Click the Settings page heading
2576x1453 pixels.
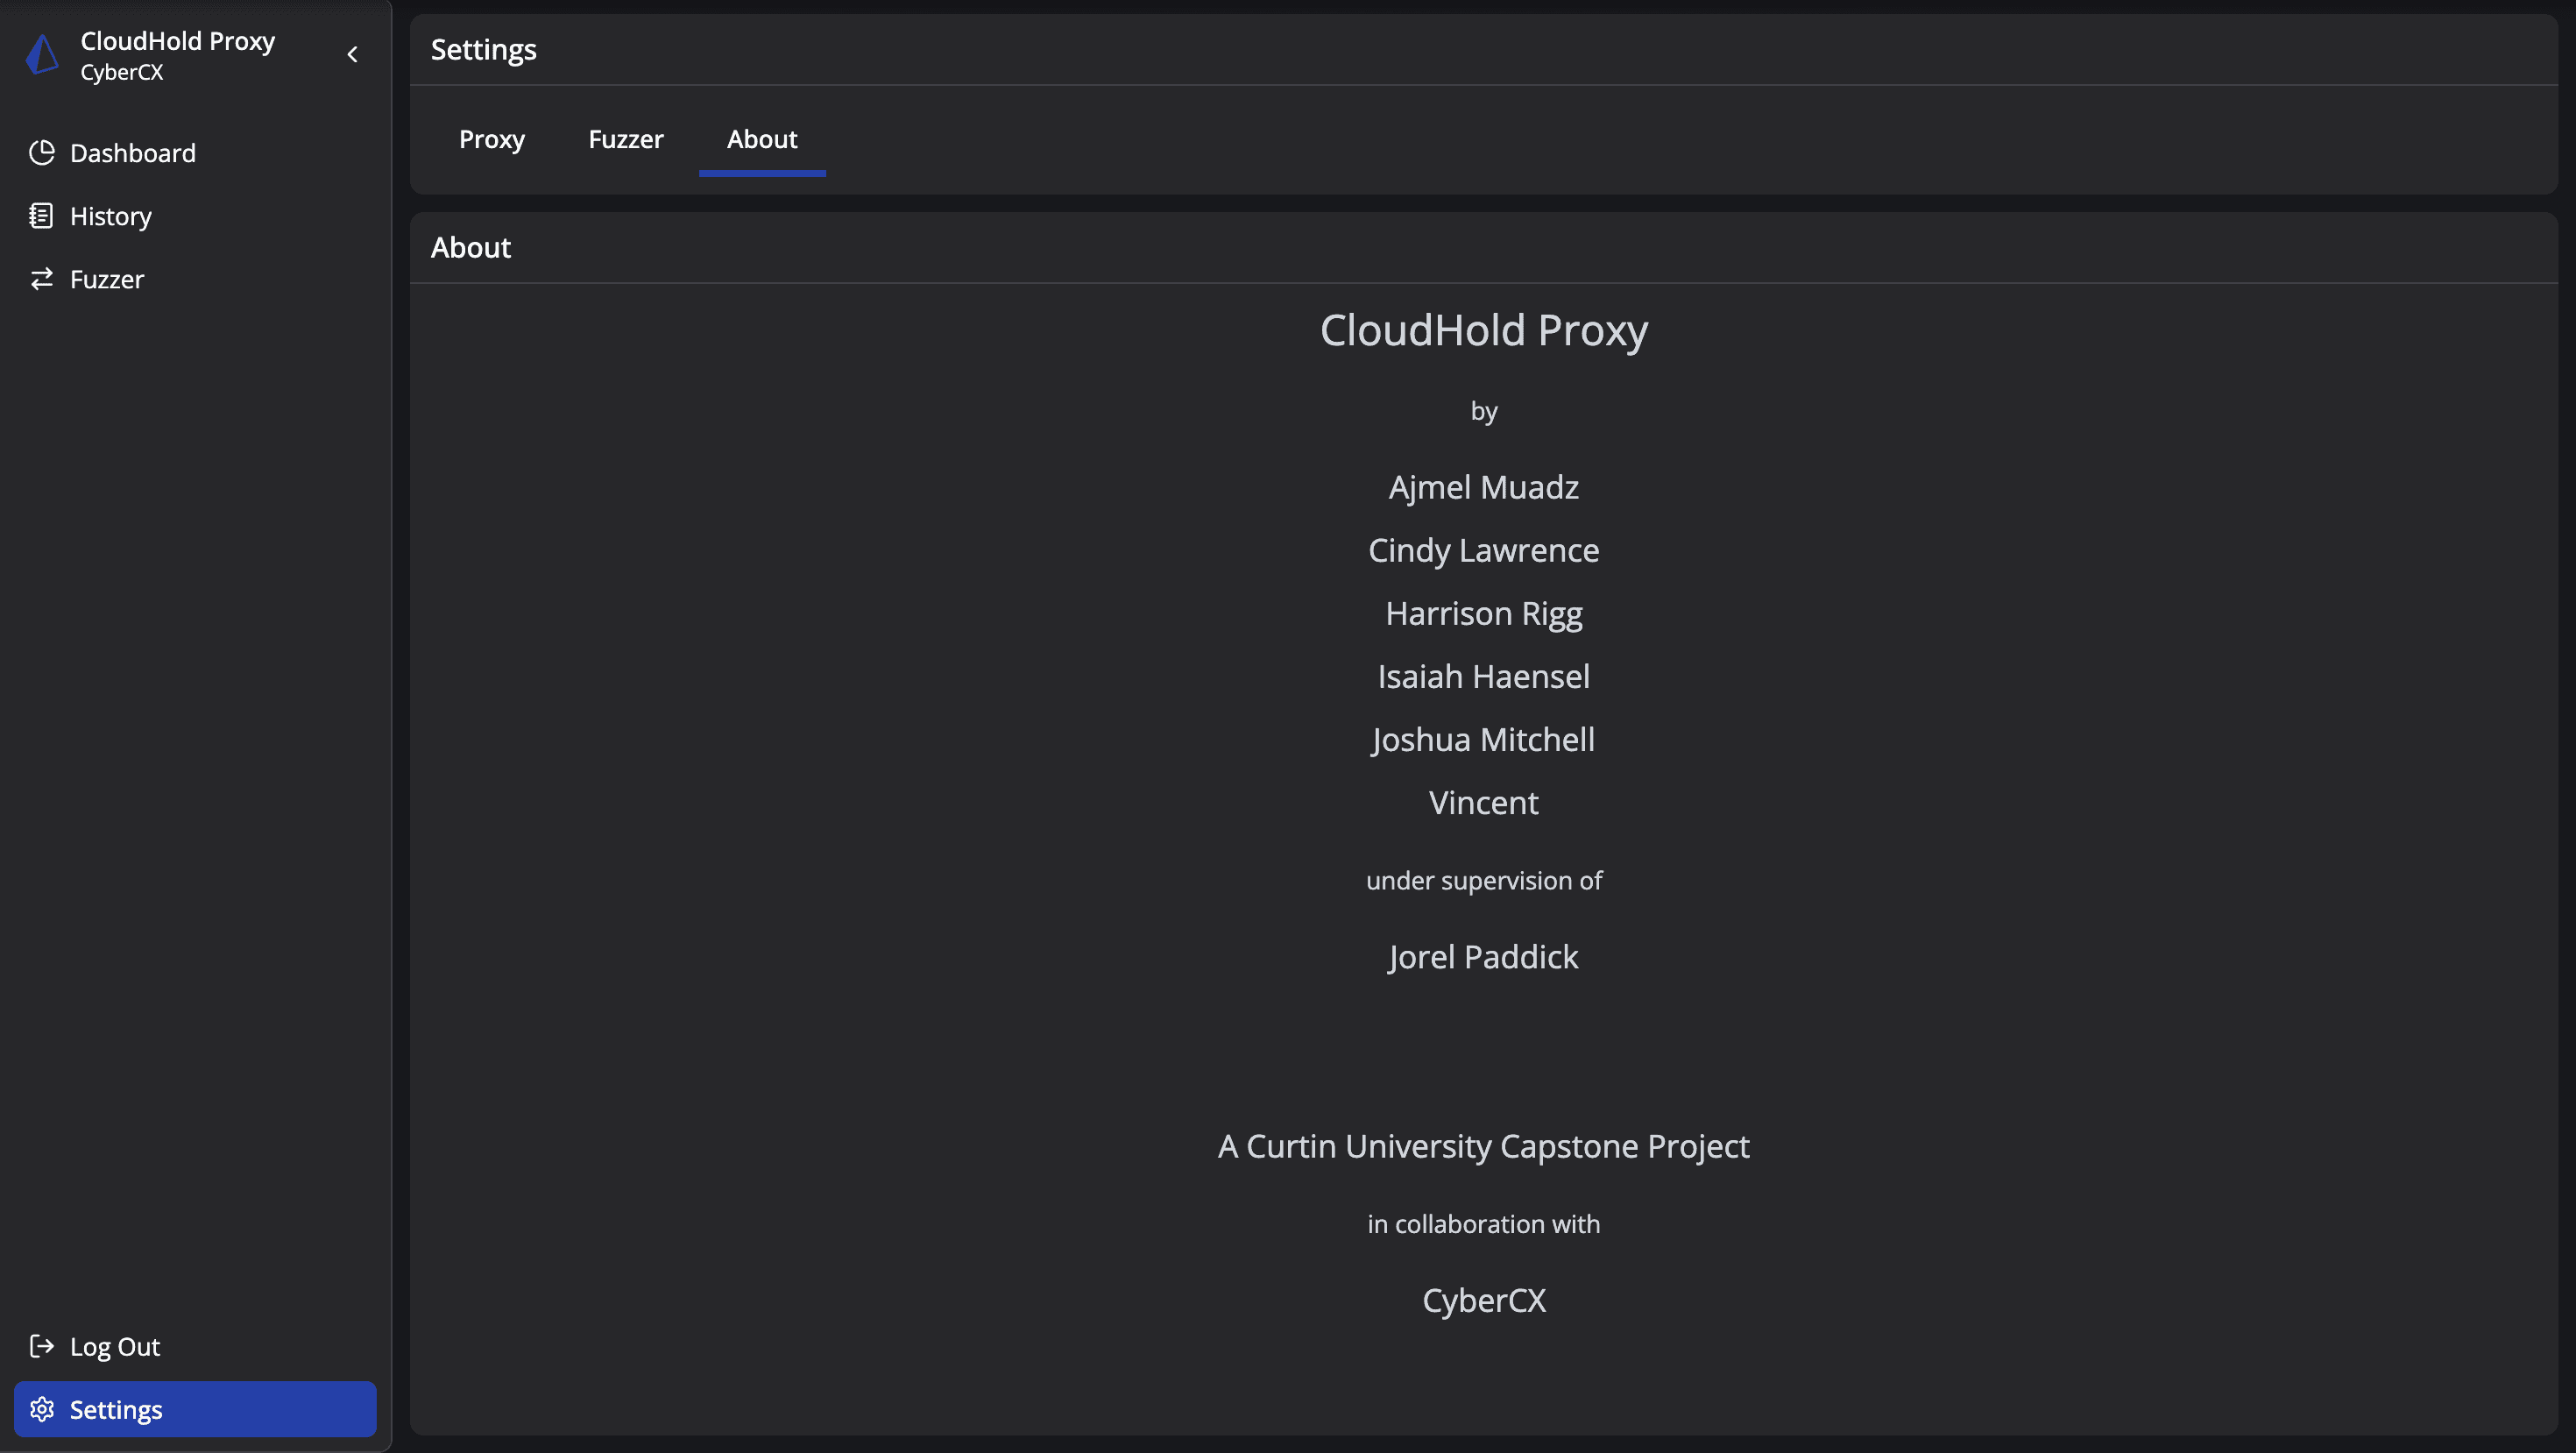tap(483, 50)
